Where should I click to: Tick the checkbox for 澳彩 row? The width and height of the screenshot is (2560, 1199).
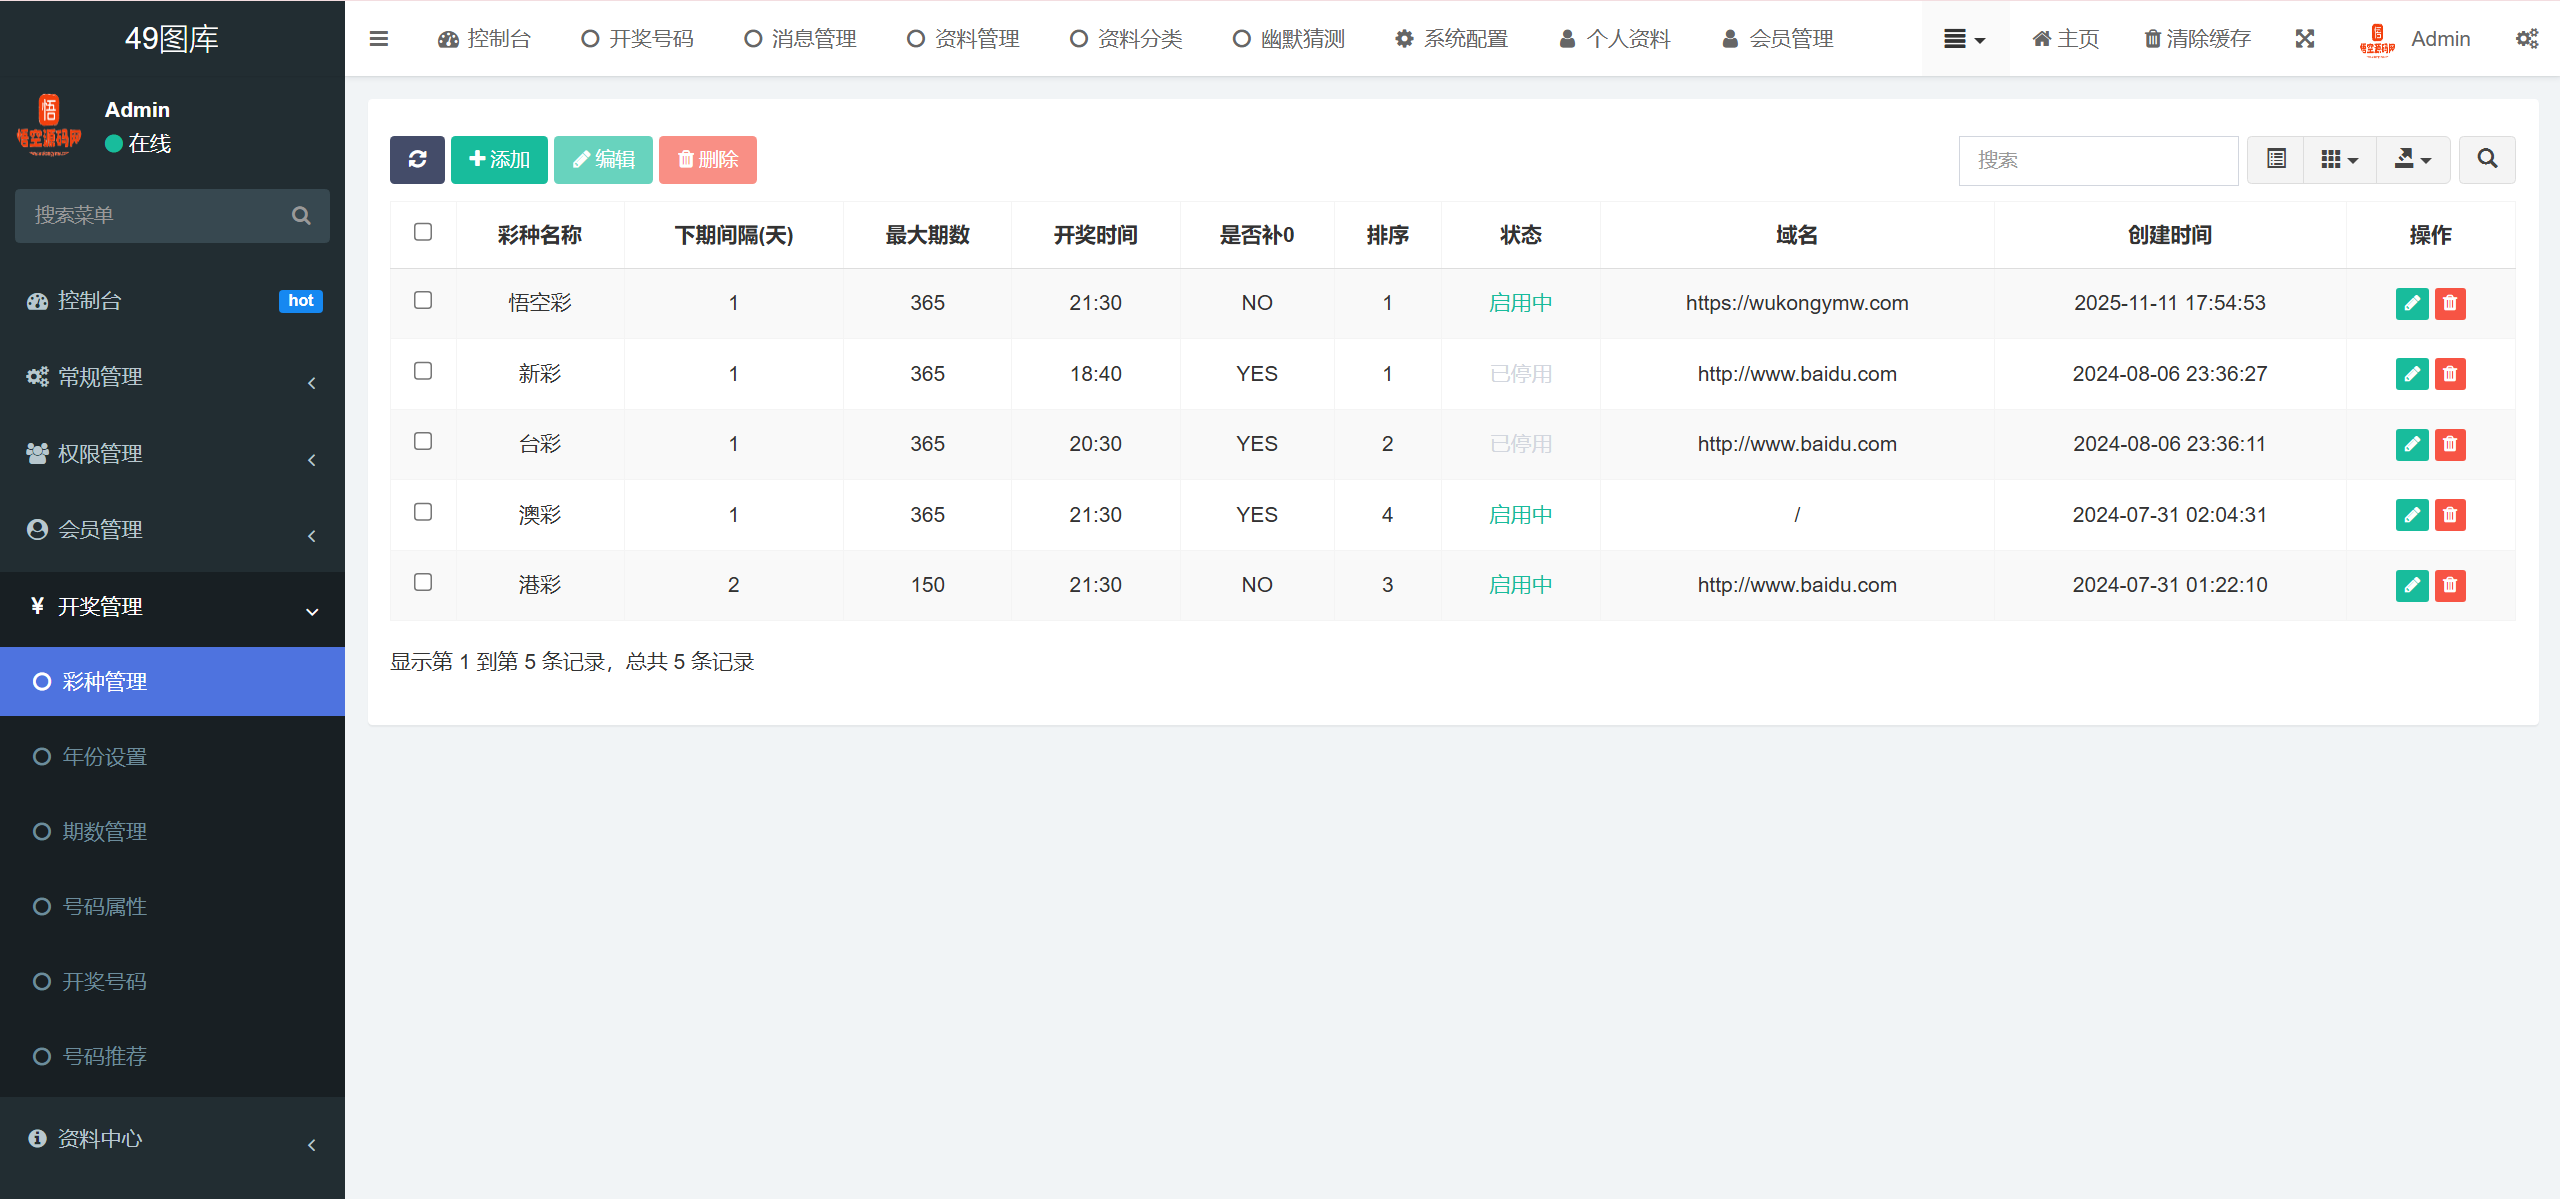click(423, 512)
